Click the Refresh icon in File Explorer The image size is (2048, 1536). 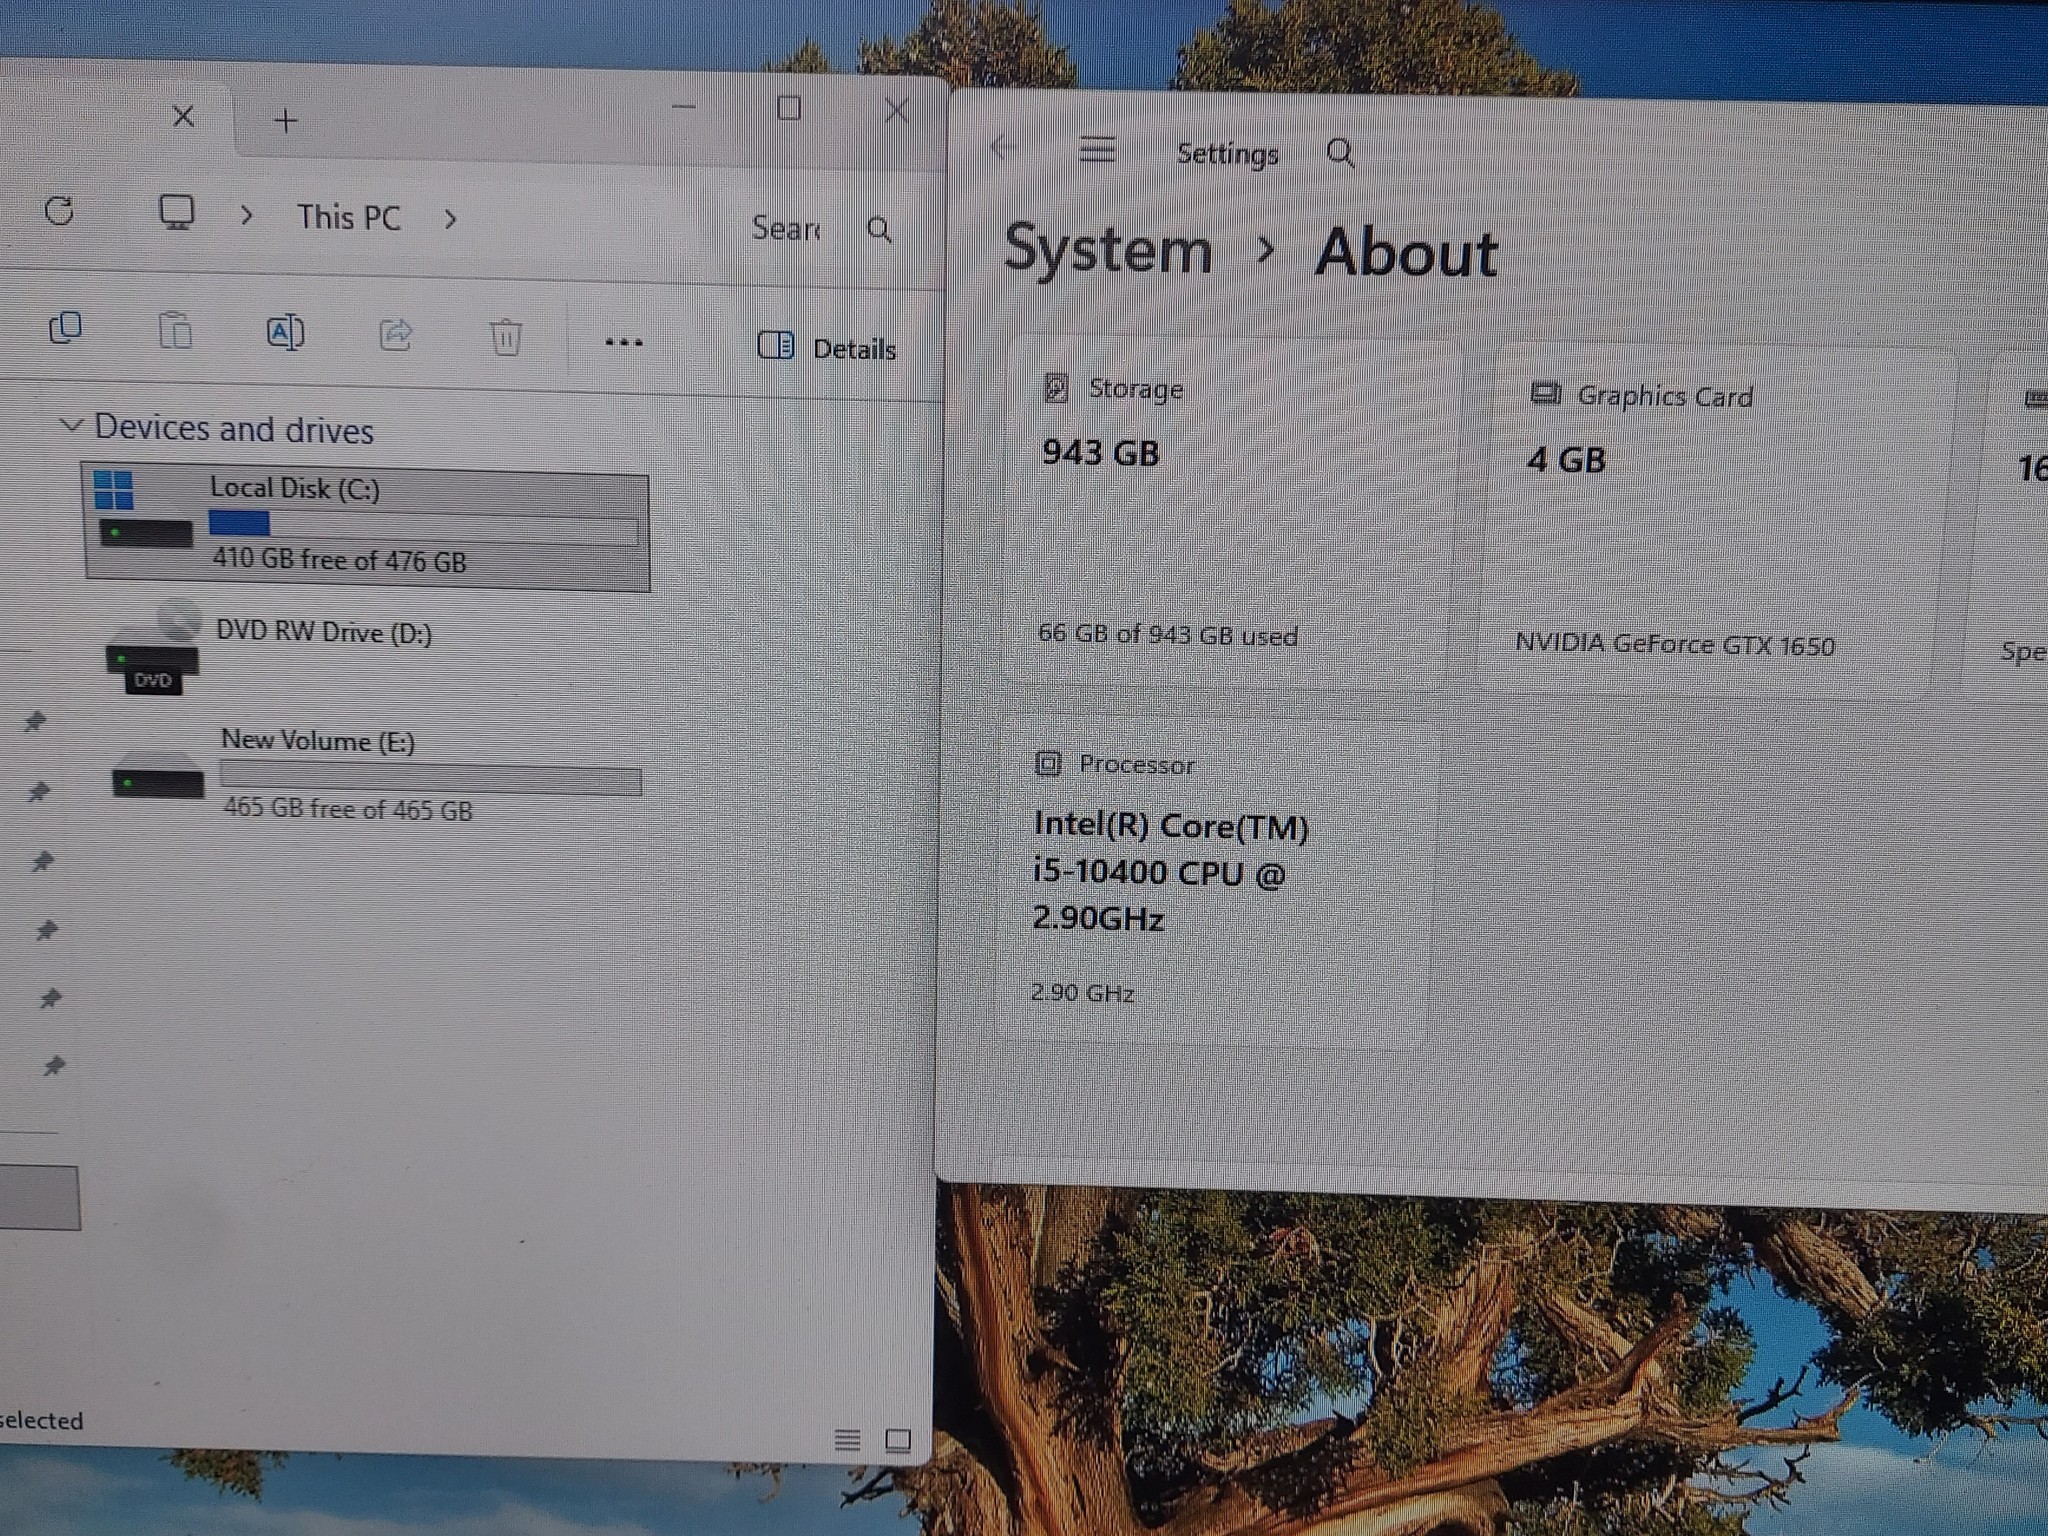[60, 211]
